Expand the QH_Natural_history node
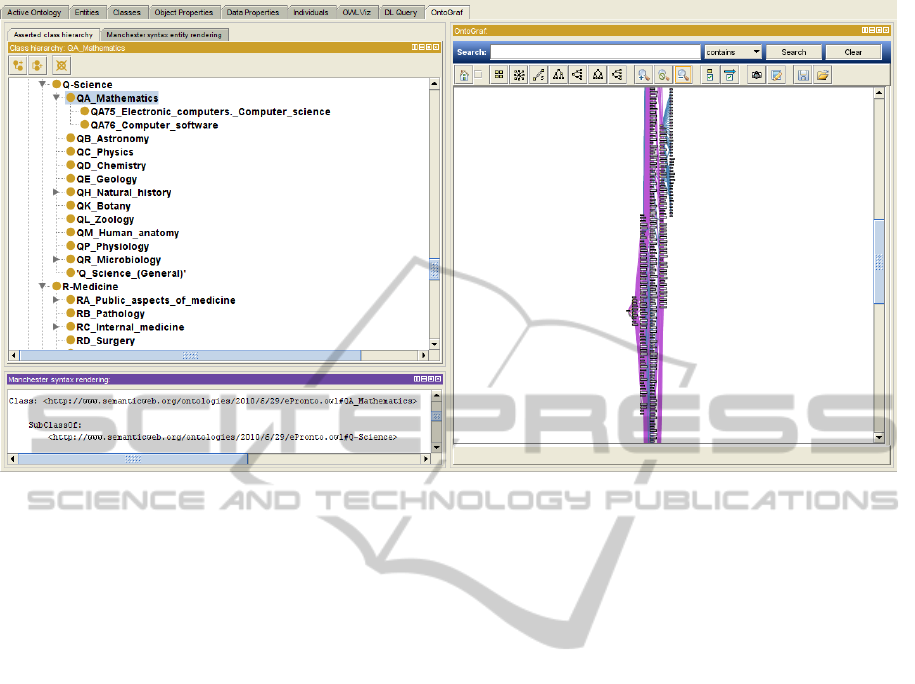Image resolution: width=915 pixels, height=684 pixels. 57,193
